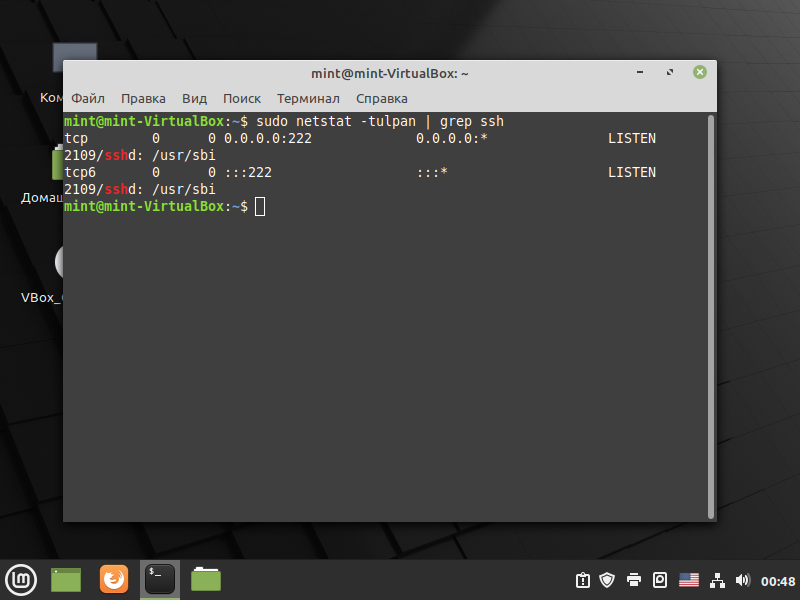Select the Computer desktop icon
Viewport: 800px width, 600px height.
57,71
